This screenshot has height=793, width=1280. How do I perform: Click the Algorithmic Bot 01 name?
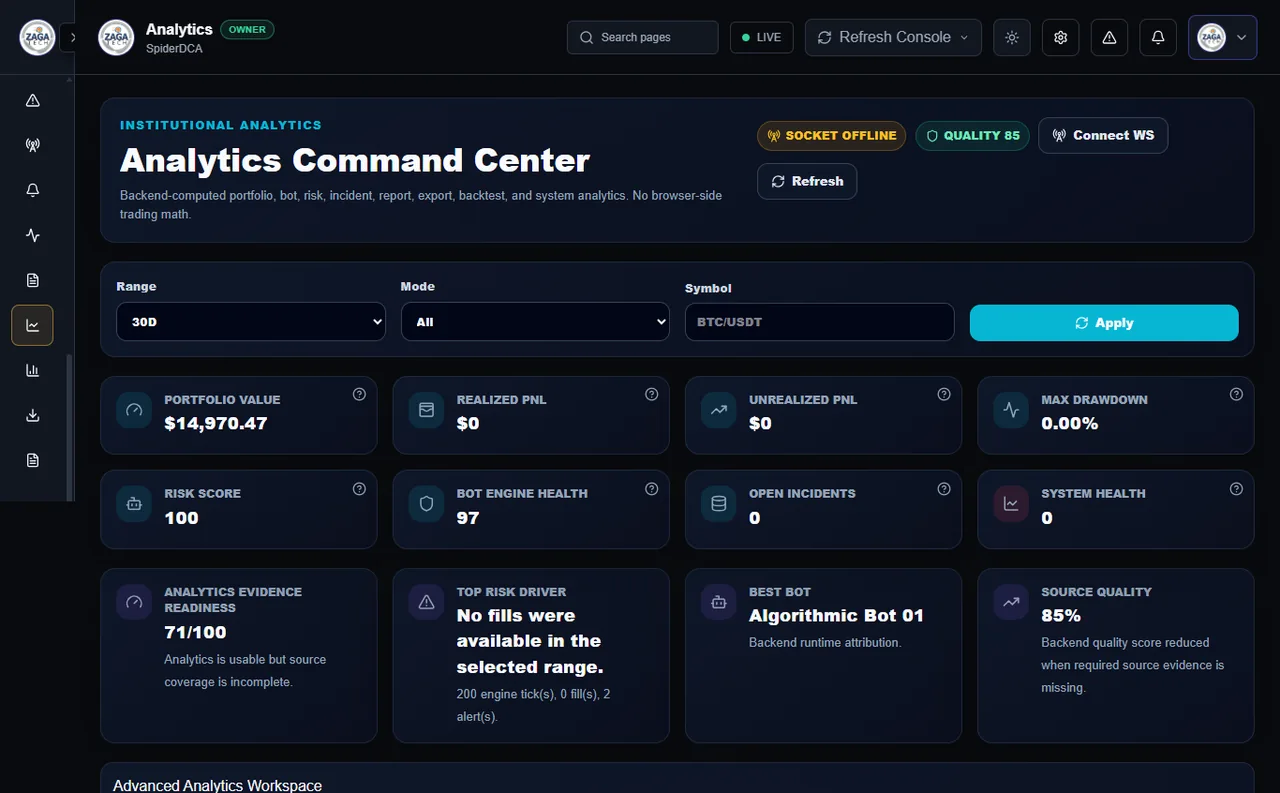coord(836,615)
